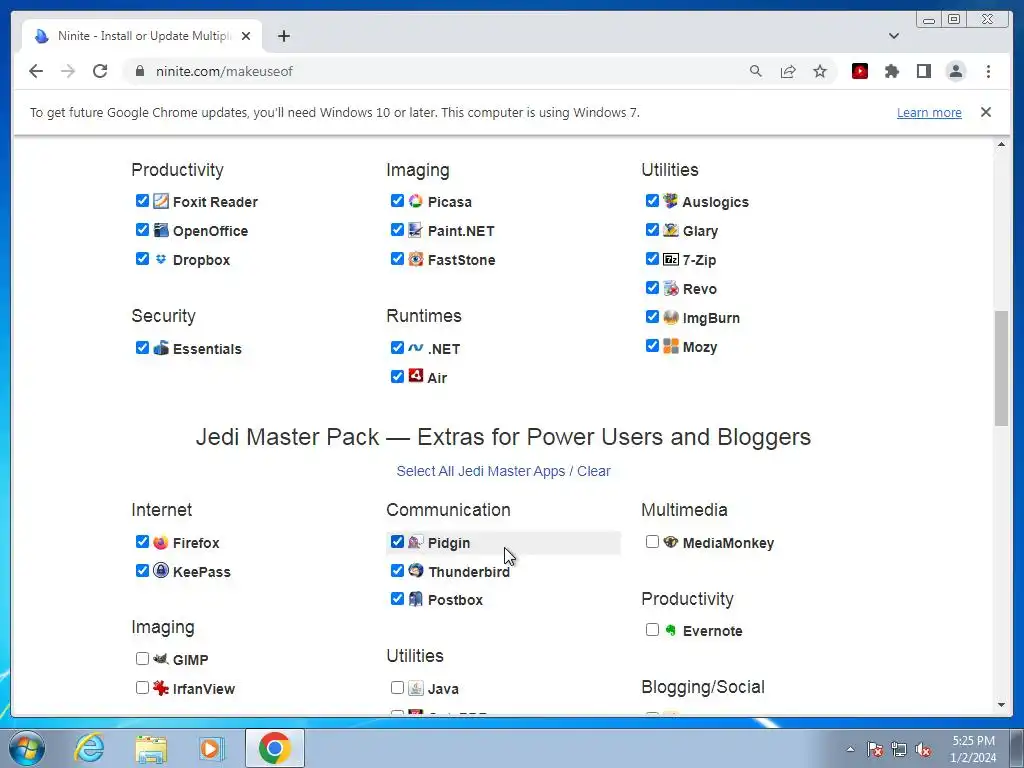Screen dimensions: 1024x768
Task: Click the FastStone app icon
Action: pos(415,259)
